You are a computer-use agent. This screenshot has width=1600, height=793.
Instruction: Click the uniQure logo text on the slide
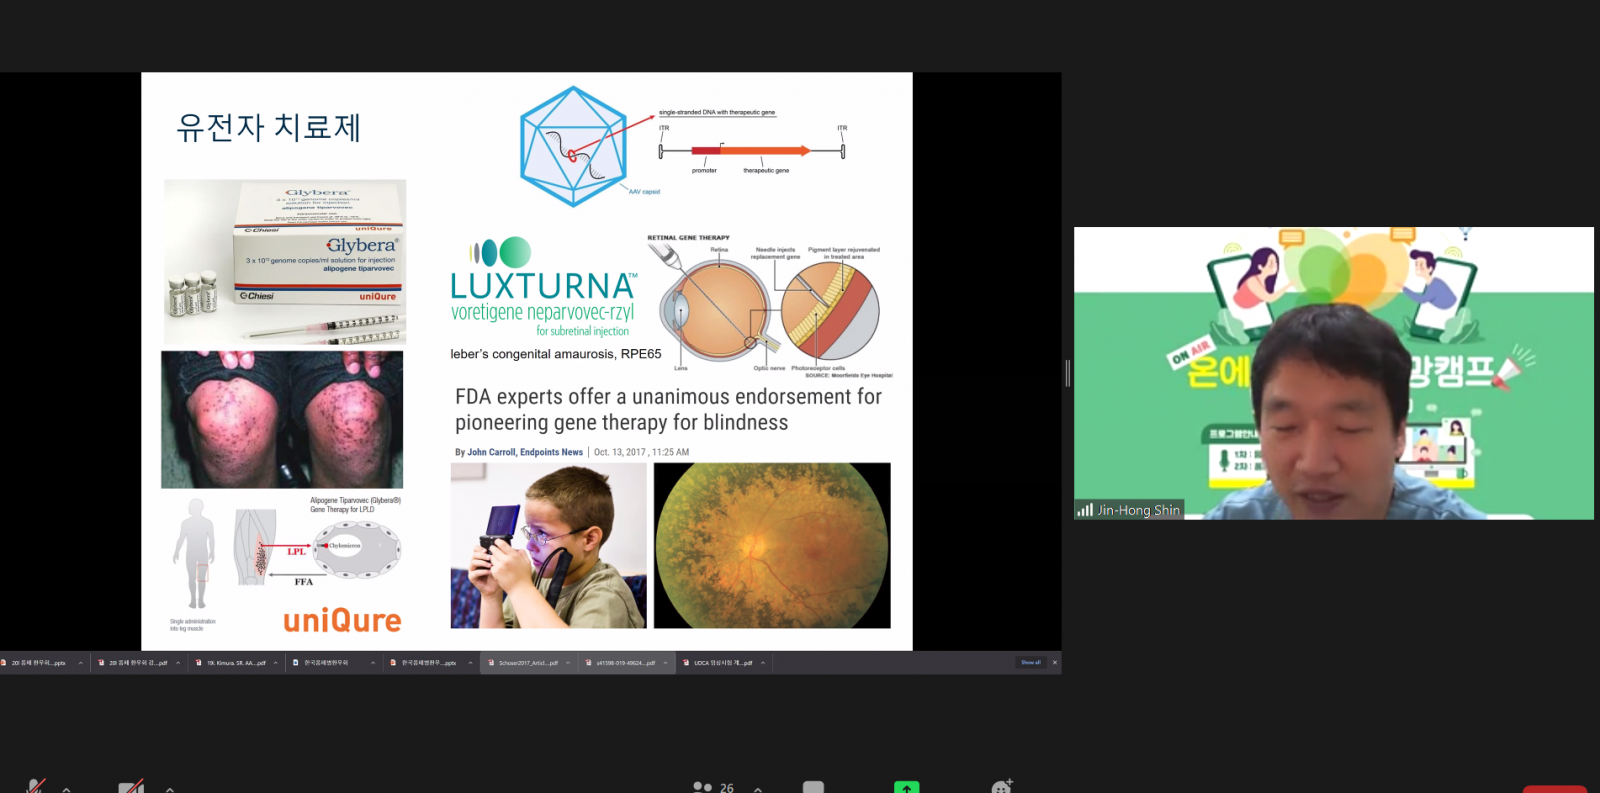342,621
